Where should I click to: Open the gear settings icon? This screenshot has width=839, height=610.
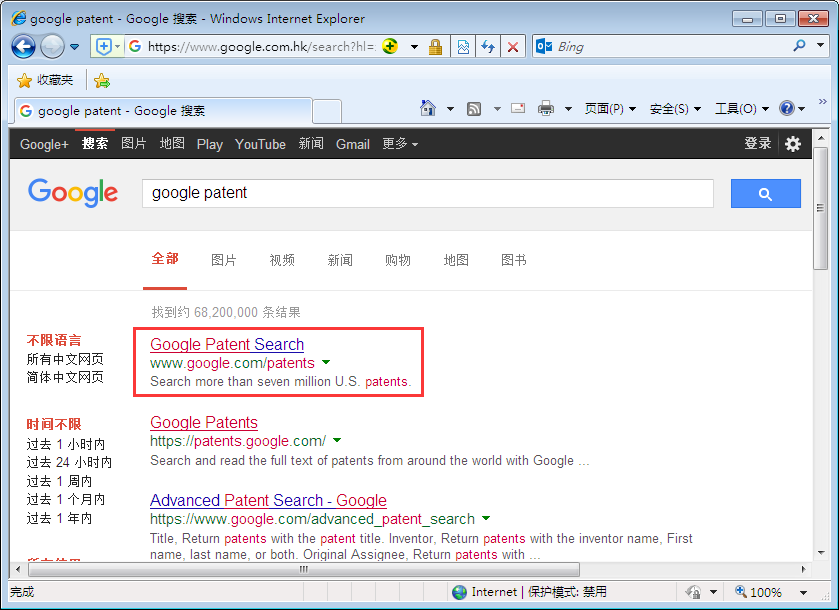pyautogui.click(x=792, y=144)
